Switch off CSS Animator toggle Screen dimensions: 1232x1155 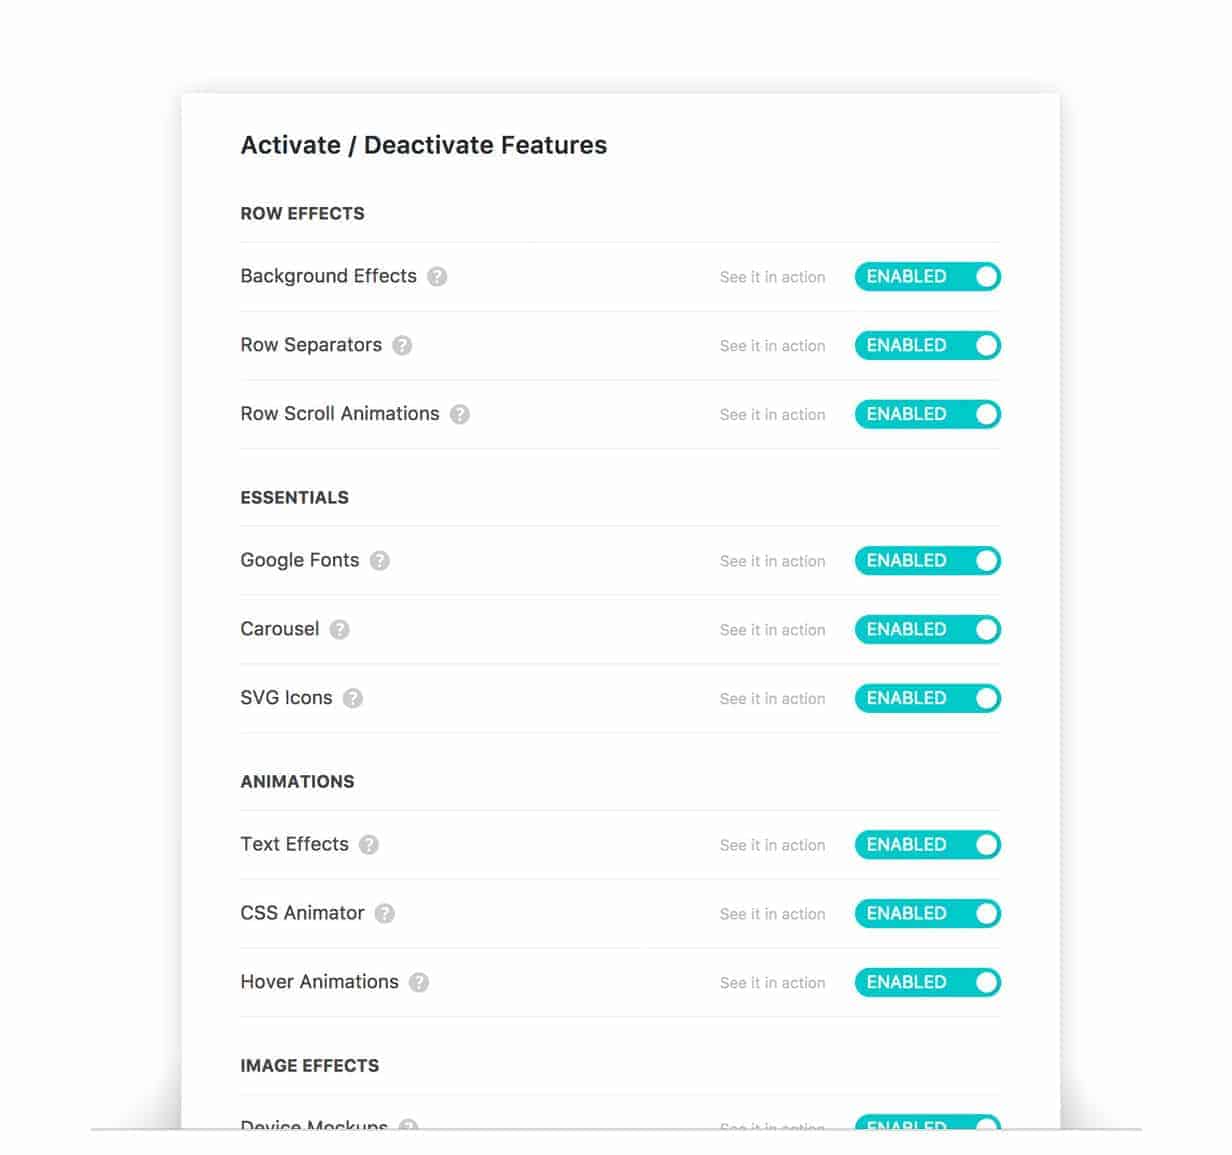pos(928,914)
